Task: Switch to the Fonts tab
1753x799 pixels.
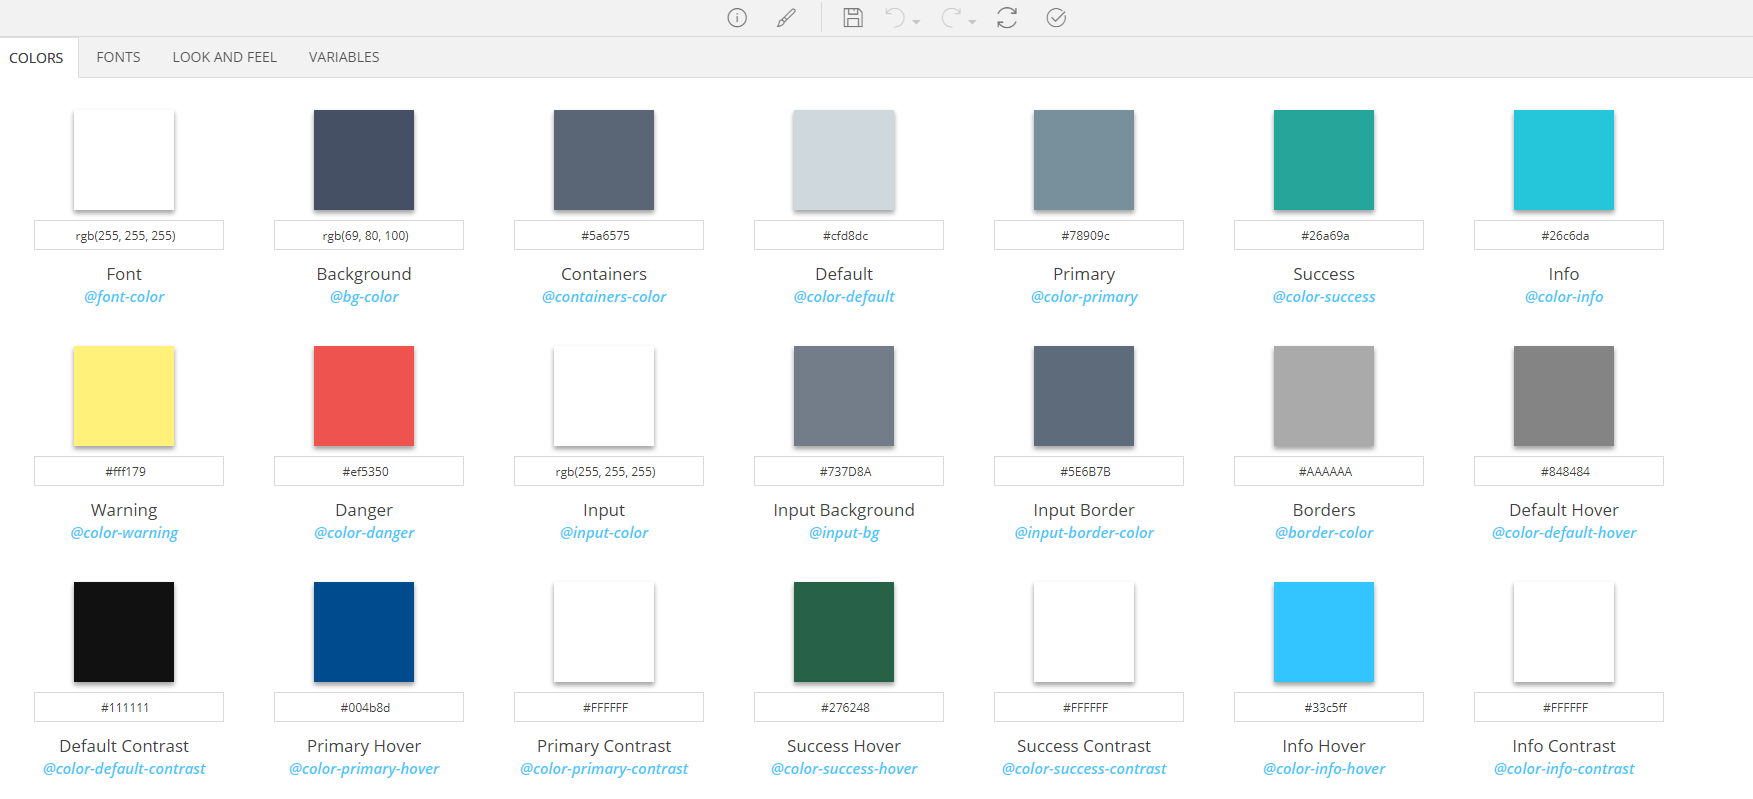Action: [x=118, y=57]
